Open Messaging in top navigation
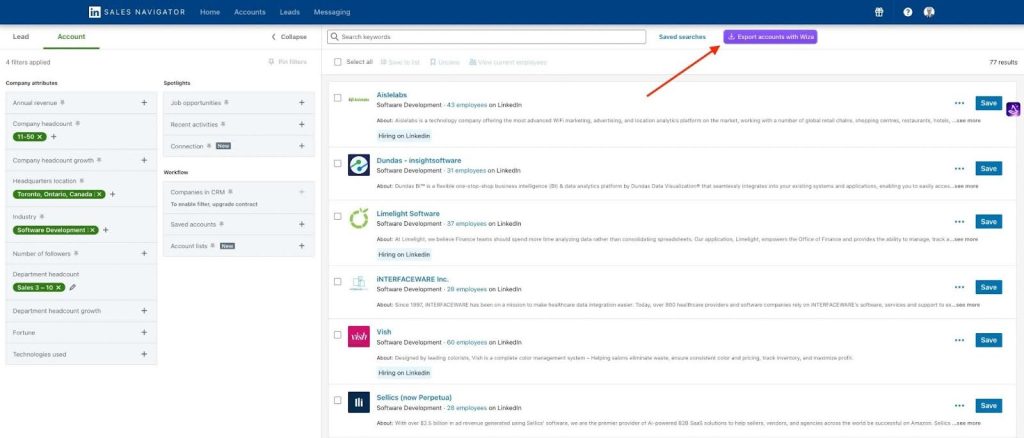The image size is (1024, 438). [x=332, y=12]
